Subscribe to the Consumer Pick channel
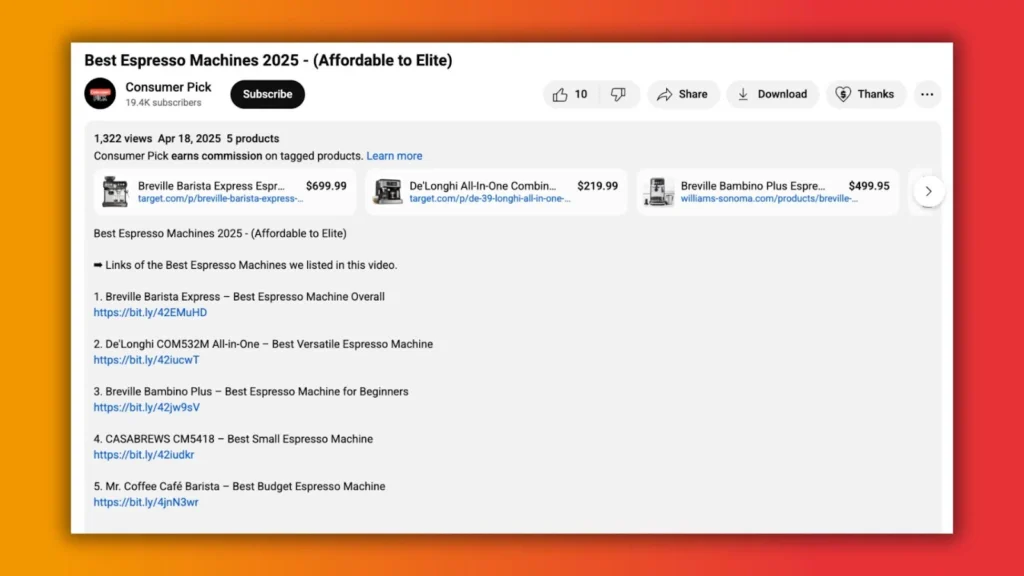Image resolution: width=1024 pixels, height=576 pixels. pyautogui.click(x=267, y=94)
